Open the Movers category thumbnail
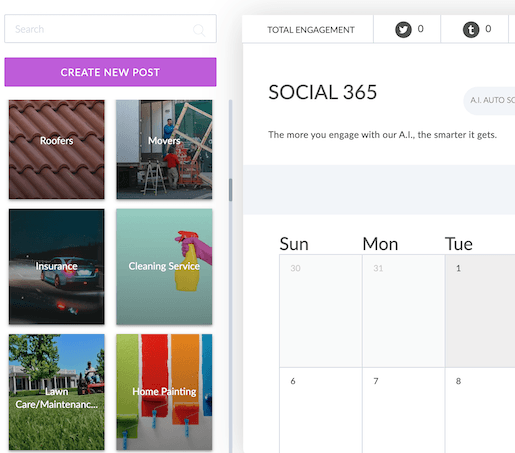This screenshot has width=515, height=453. (164, 149)
